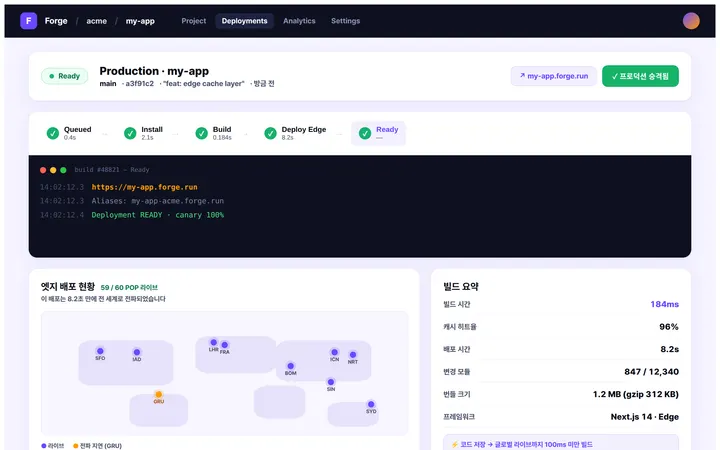The width and height of the screenshot is (720, 450).
Task: Open the Project tab
Action: pos(194,21)
